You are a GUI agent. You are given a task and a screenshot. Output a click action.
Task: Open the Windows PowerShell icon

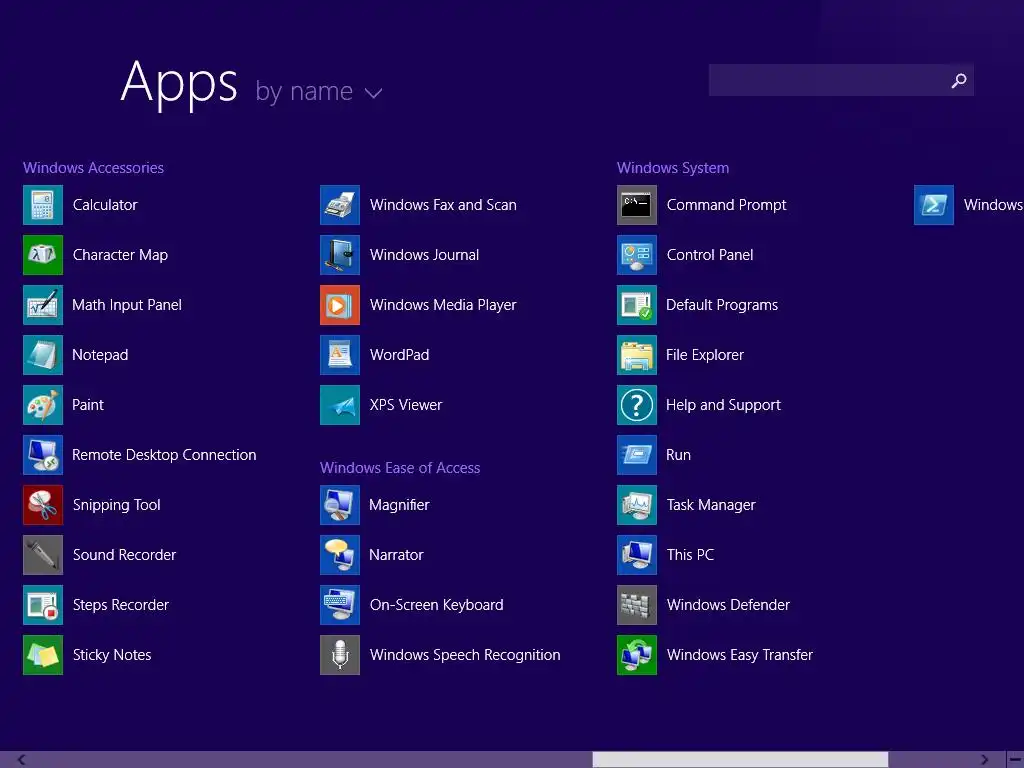934,205
